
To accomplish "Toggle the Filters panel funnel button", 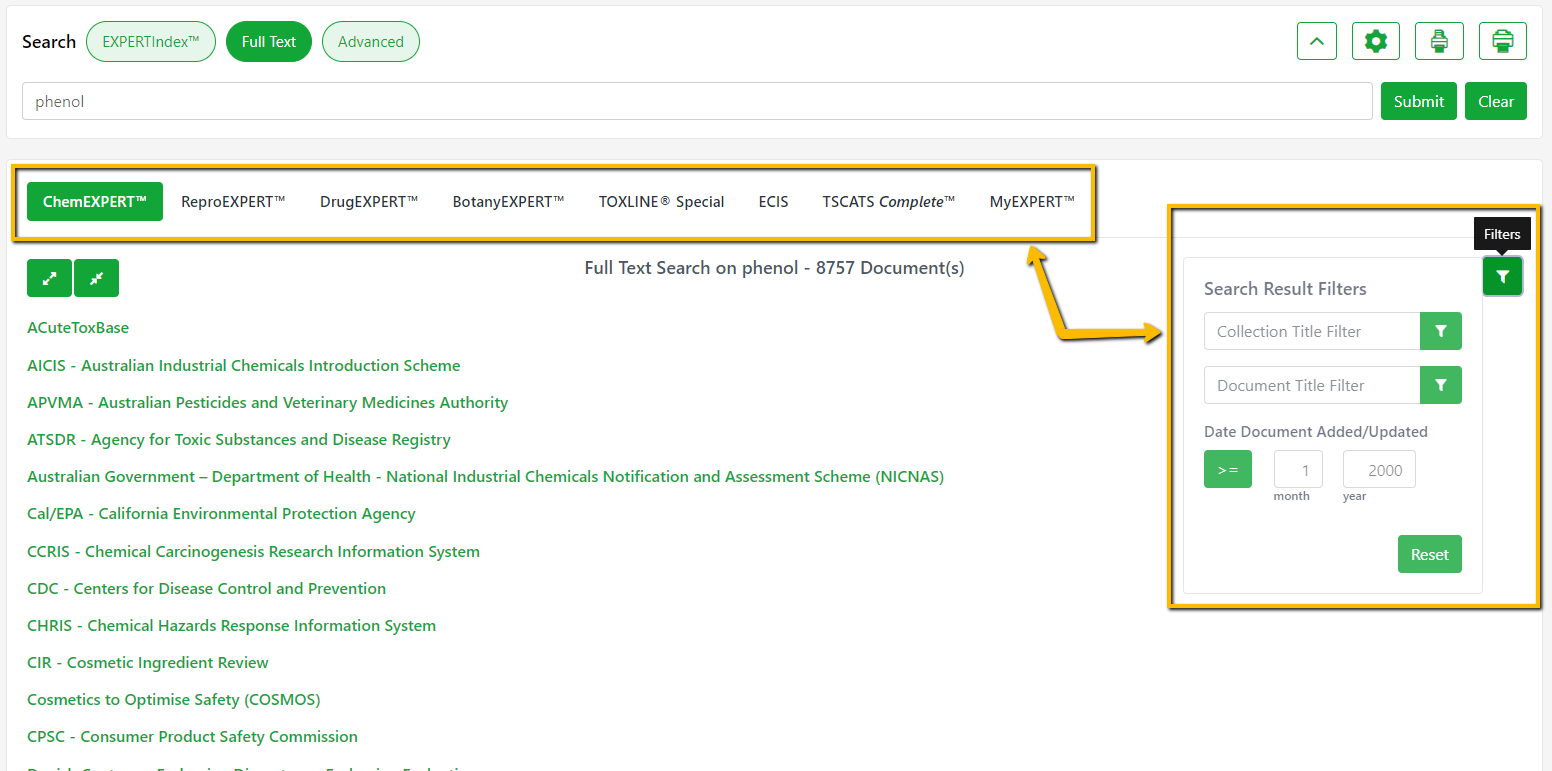I will 1502,276.
